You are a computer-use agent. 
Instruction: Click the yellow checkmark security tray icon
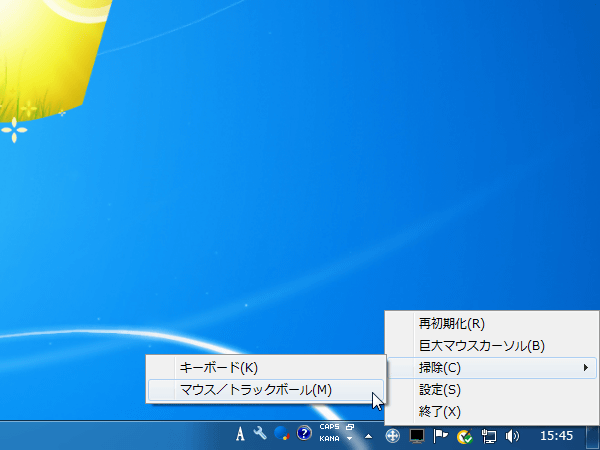tap(464, 436)
